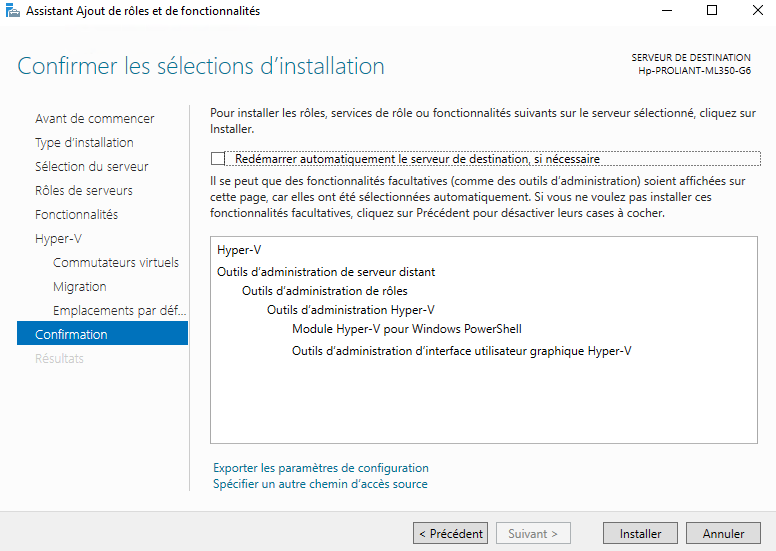Image resolution: width=776 pixels, height=551 pixels.
Task: Maximize the wizard window
Action: point(712,11)
